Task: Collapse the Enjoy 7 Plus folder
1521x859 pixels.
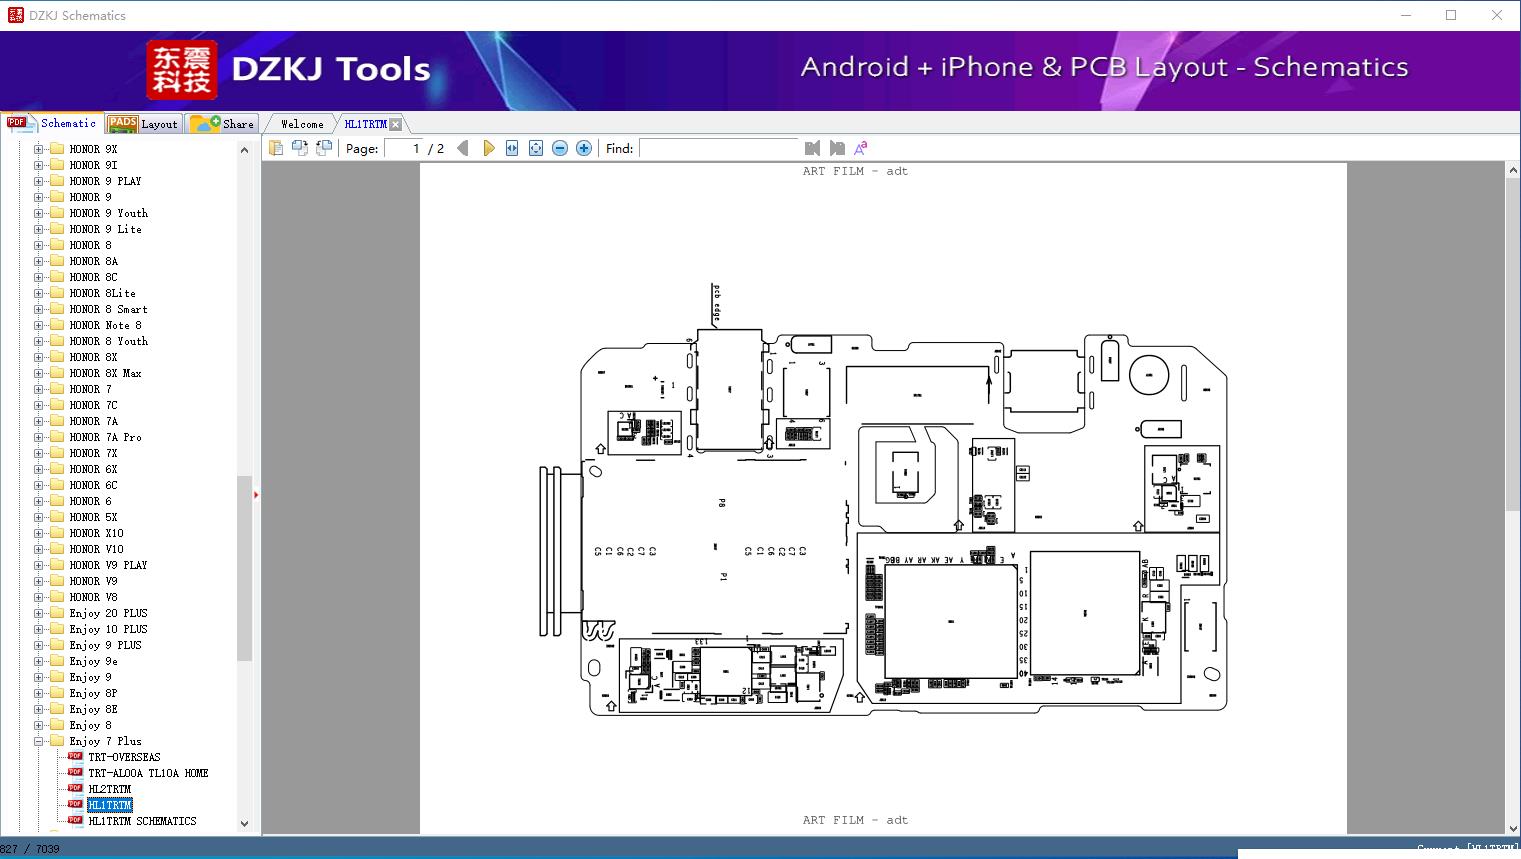Action: tap(38, 741)
